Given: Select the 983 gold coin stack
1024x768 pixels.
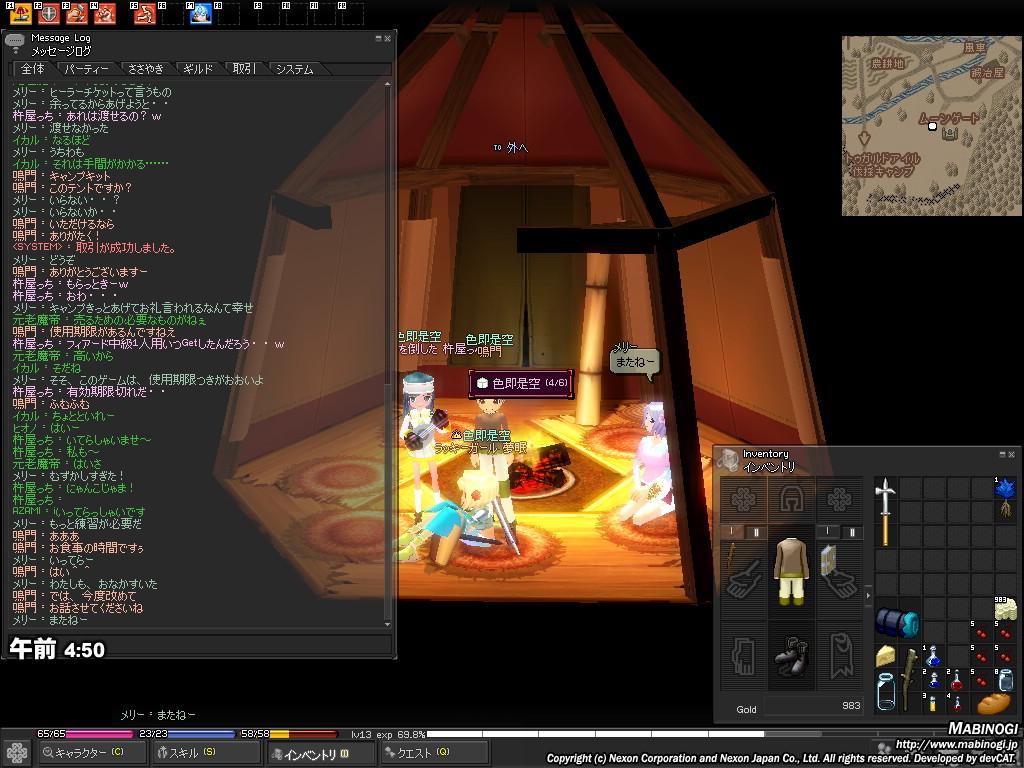Looking at the screenshot, I should (x=1005, y=609).
